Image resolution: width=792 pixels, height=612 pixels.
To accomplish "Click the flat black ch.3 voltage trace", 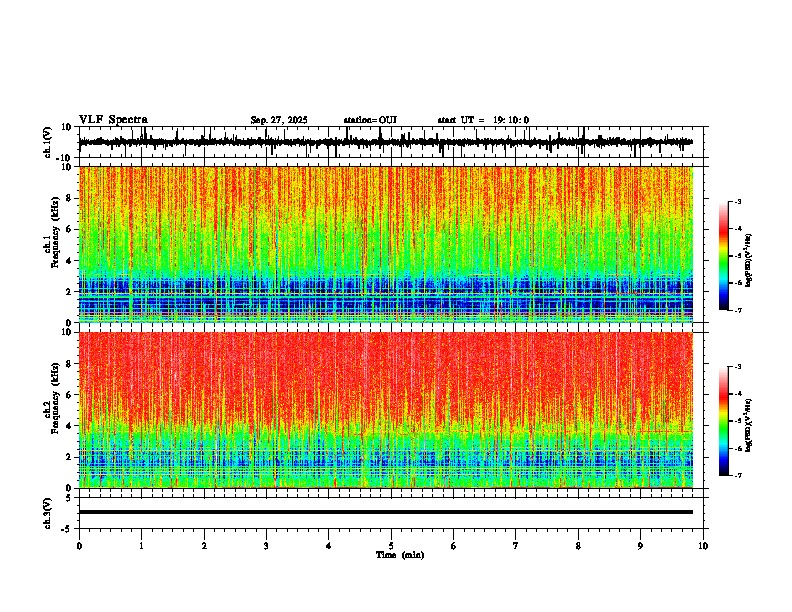I will point(385,512).
